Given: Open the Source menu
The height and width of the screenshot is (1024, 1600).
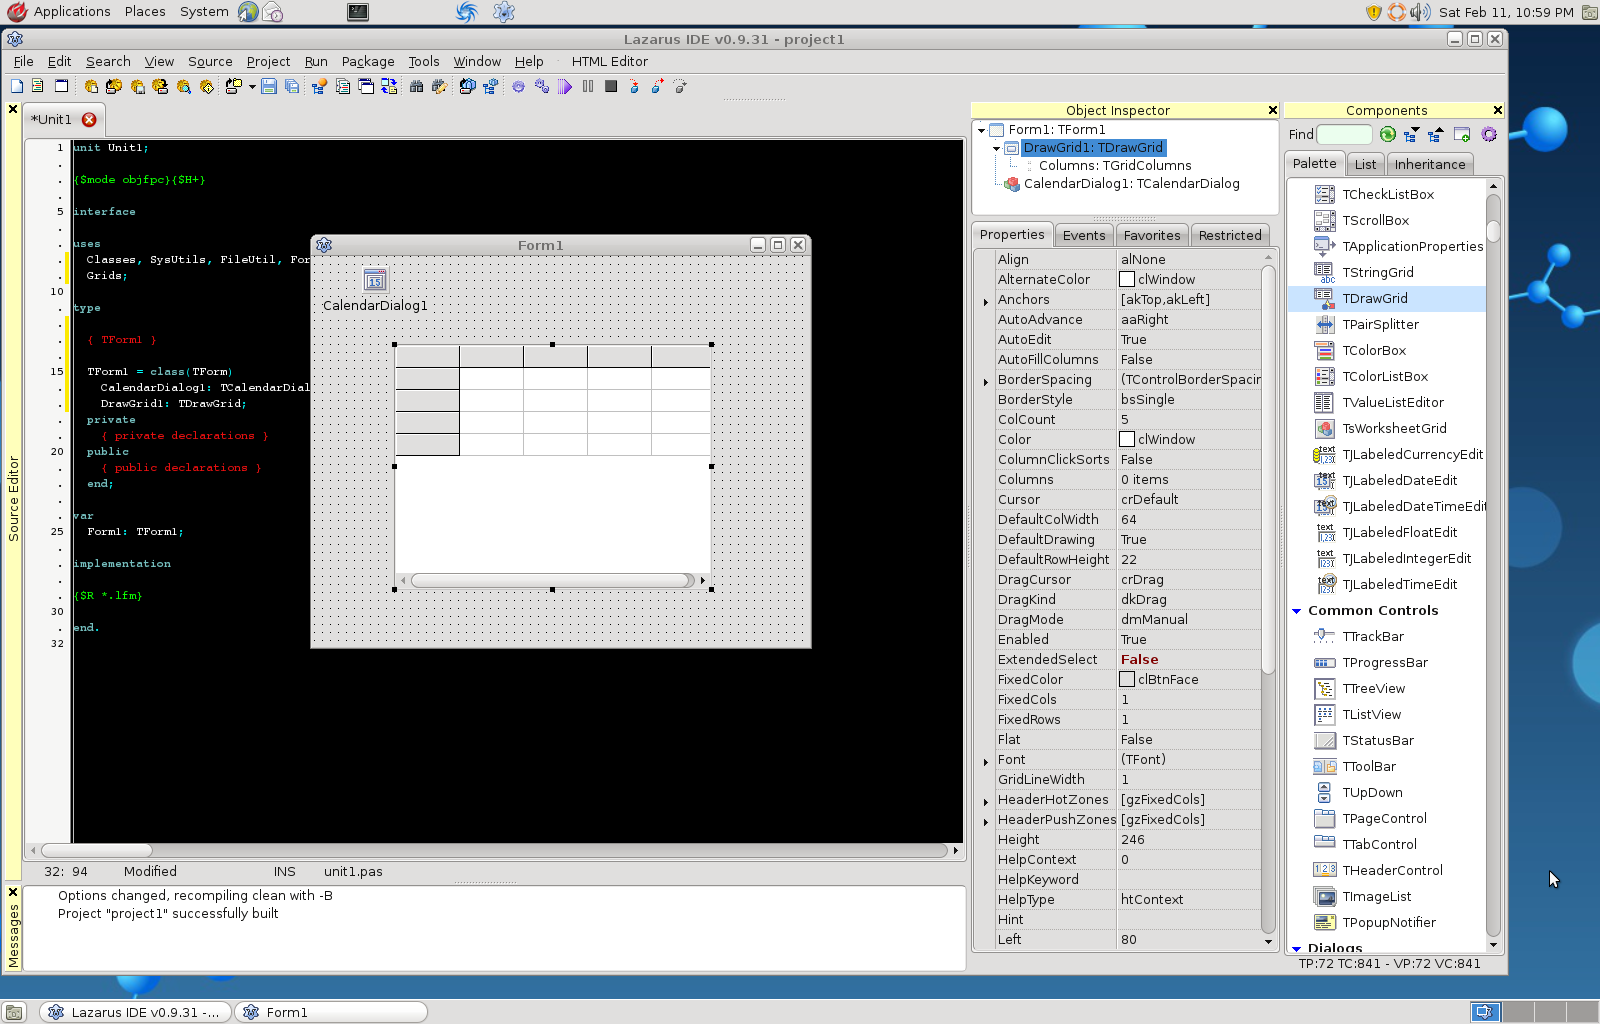Looking at the screenshot, I should point(210,61).
